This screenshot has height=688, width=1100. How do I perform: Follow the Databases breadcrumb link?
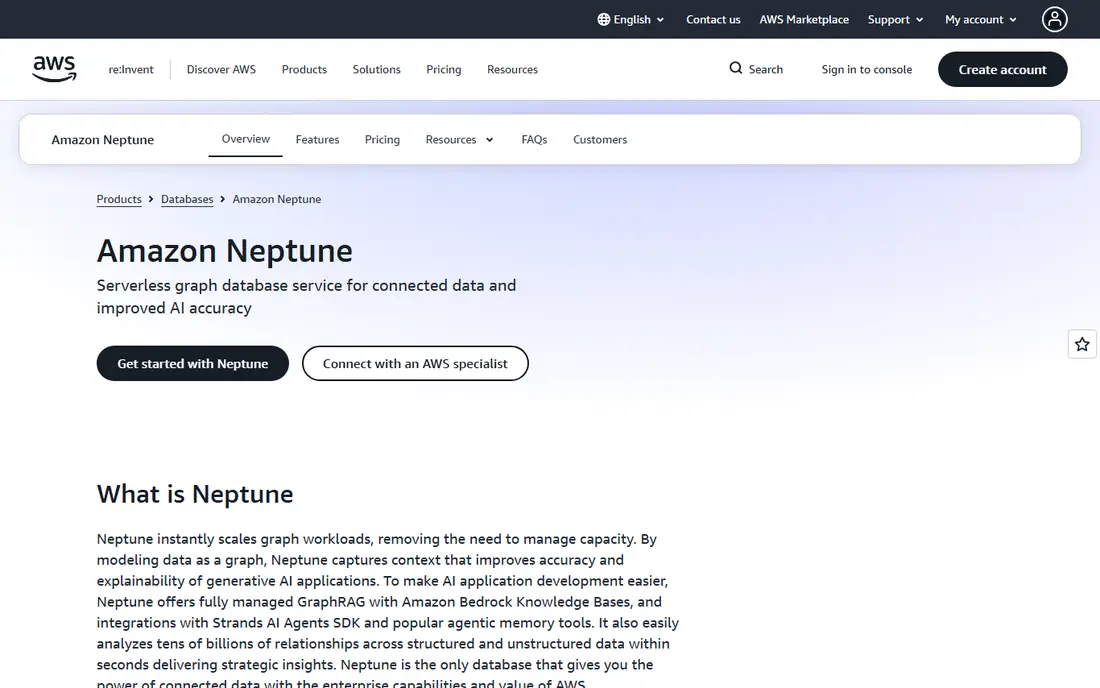[x=187, y=199]
